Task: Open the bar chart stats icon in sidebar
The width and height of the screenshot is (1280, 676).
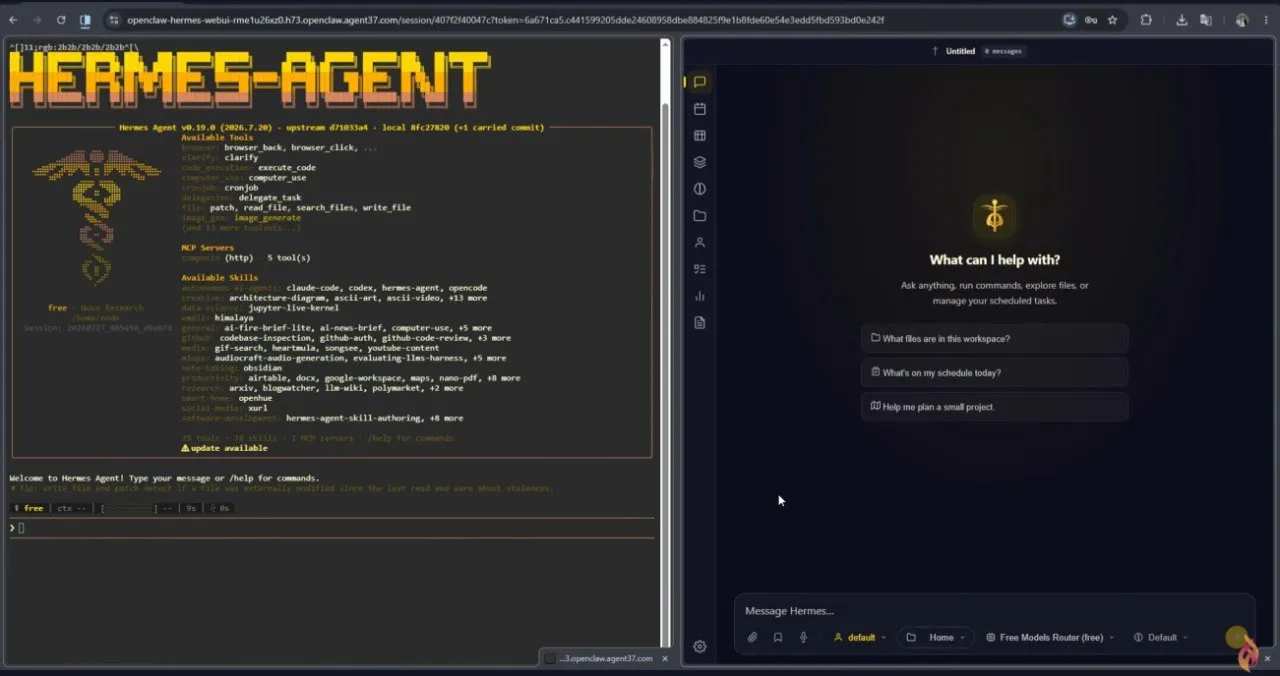Action: coord(700,296)
